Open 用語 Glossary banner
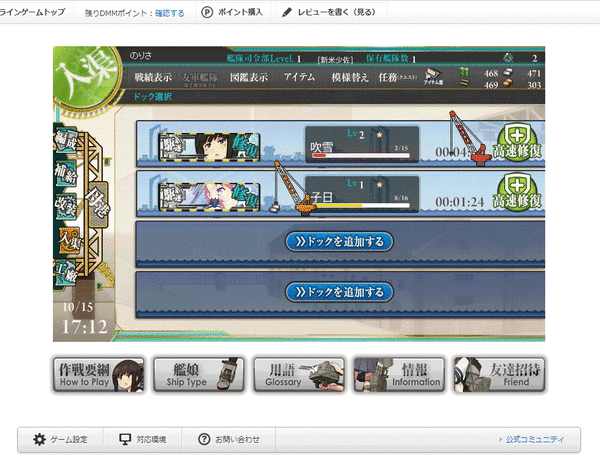 (x=299, y=375)
